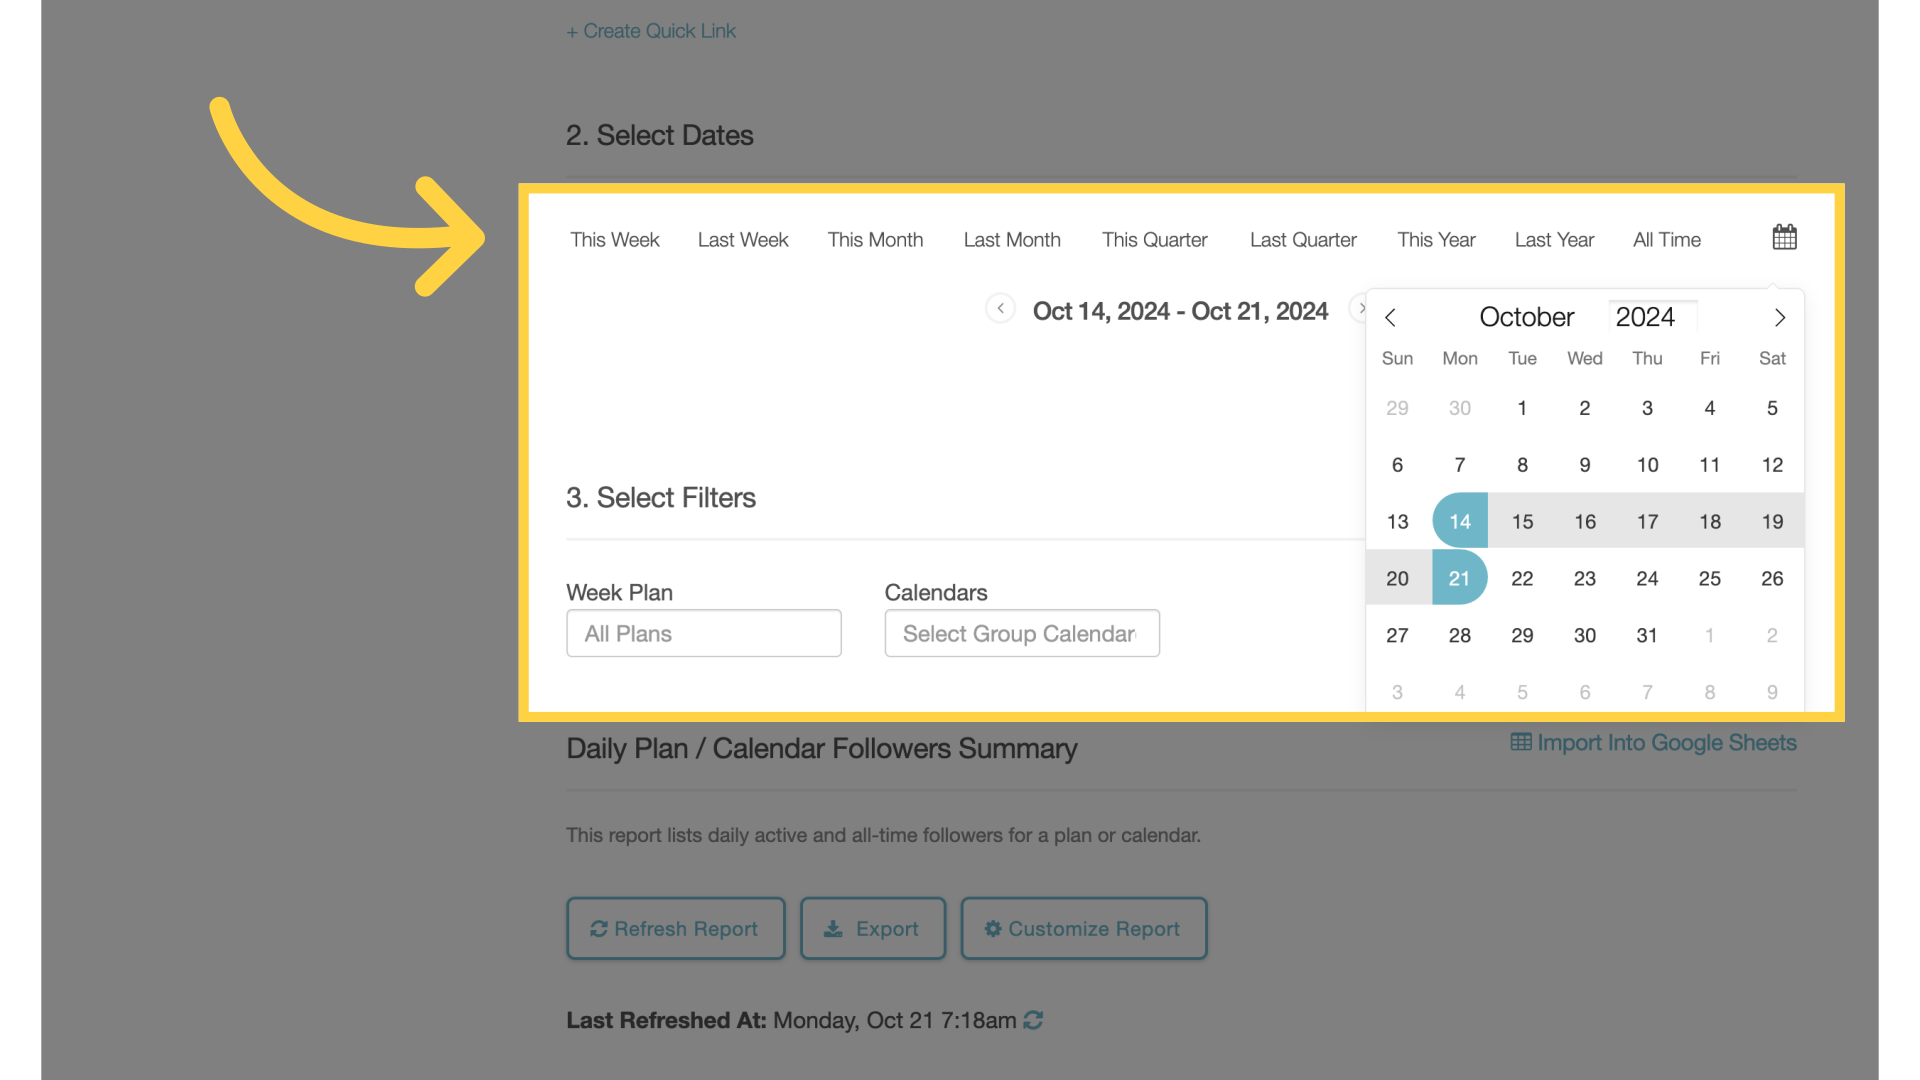Click the Export button icon
The height and width of the screenshot is (1080, 1920).
tap(833, 928)
